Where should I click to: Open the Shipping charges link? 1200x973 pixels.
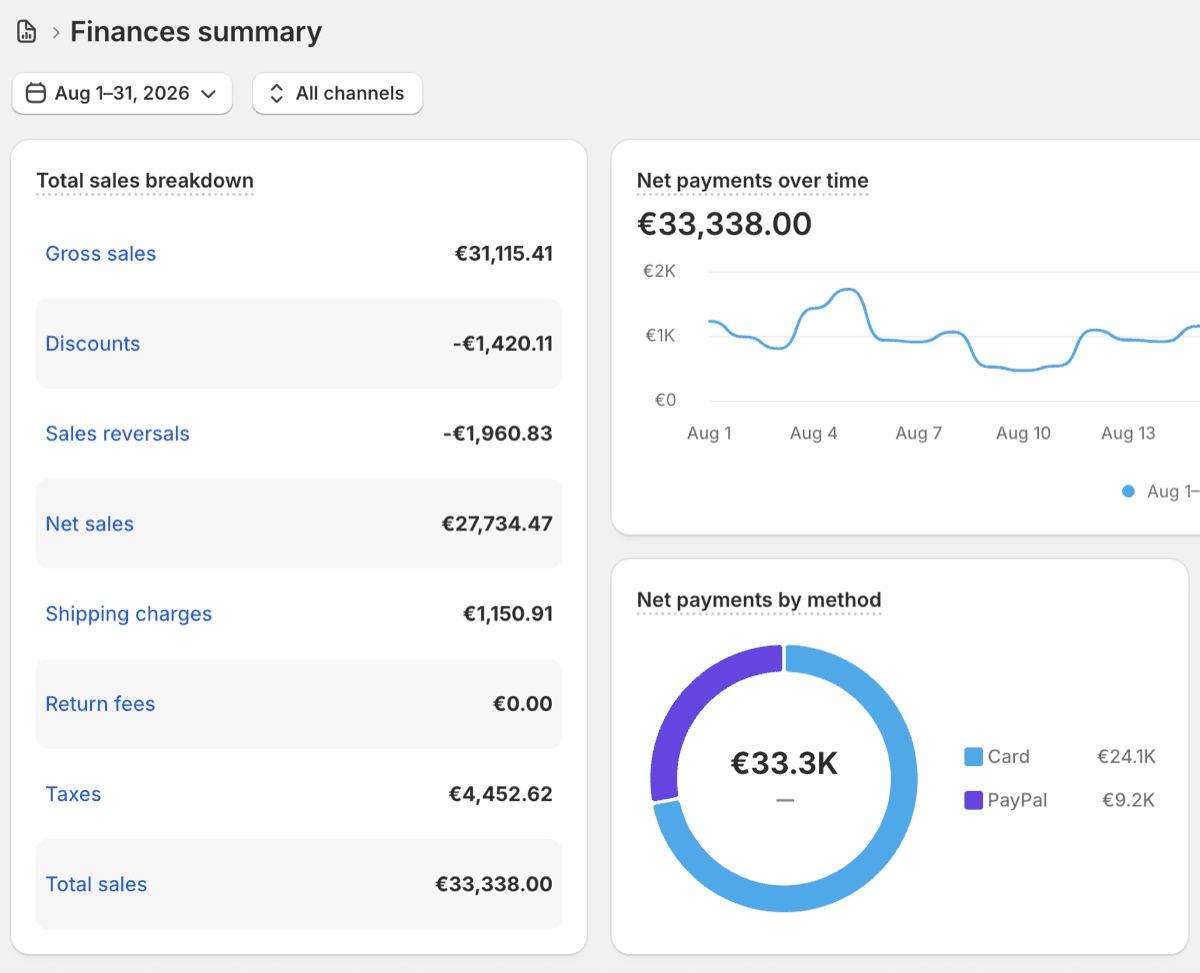pyautogui.click(x=129, y=614)
